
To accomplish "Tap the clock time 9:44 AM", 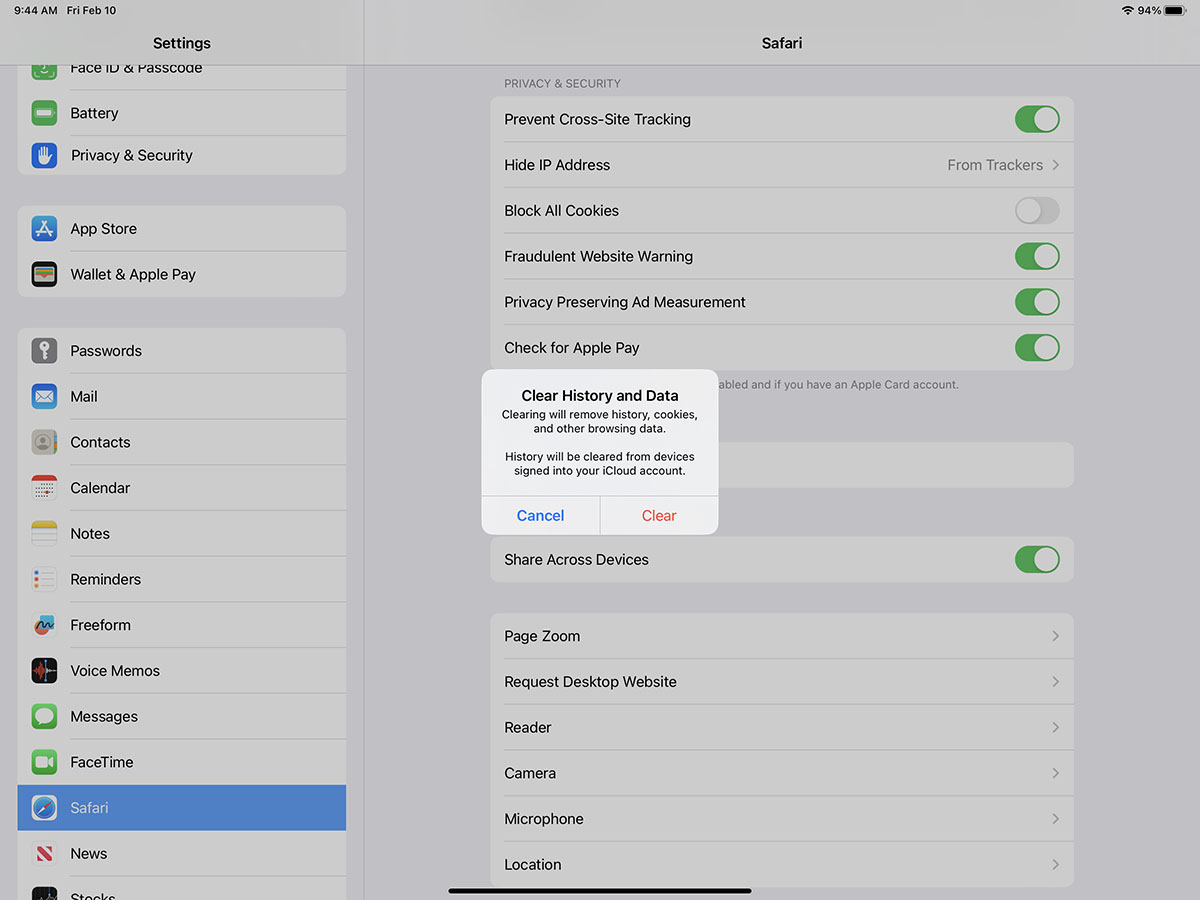I will pyautogui.click(x=35, y=10).
